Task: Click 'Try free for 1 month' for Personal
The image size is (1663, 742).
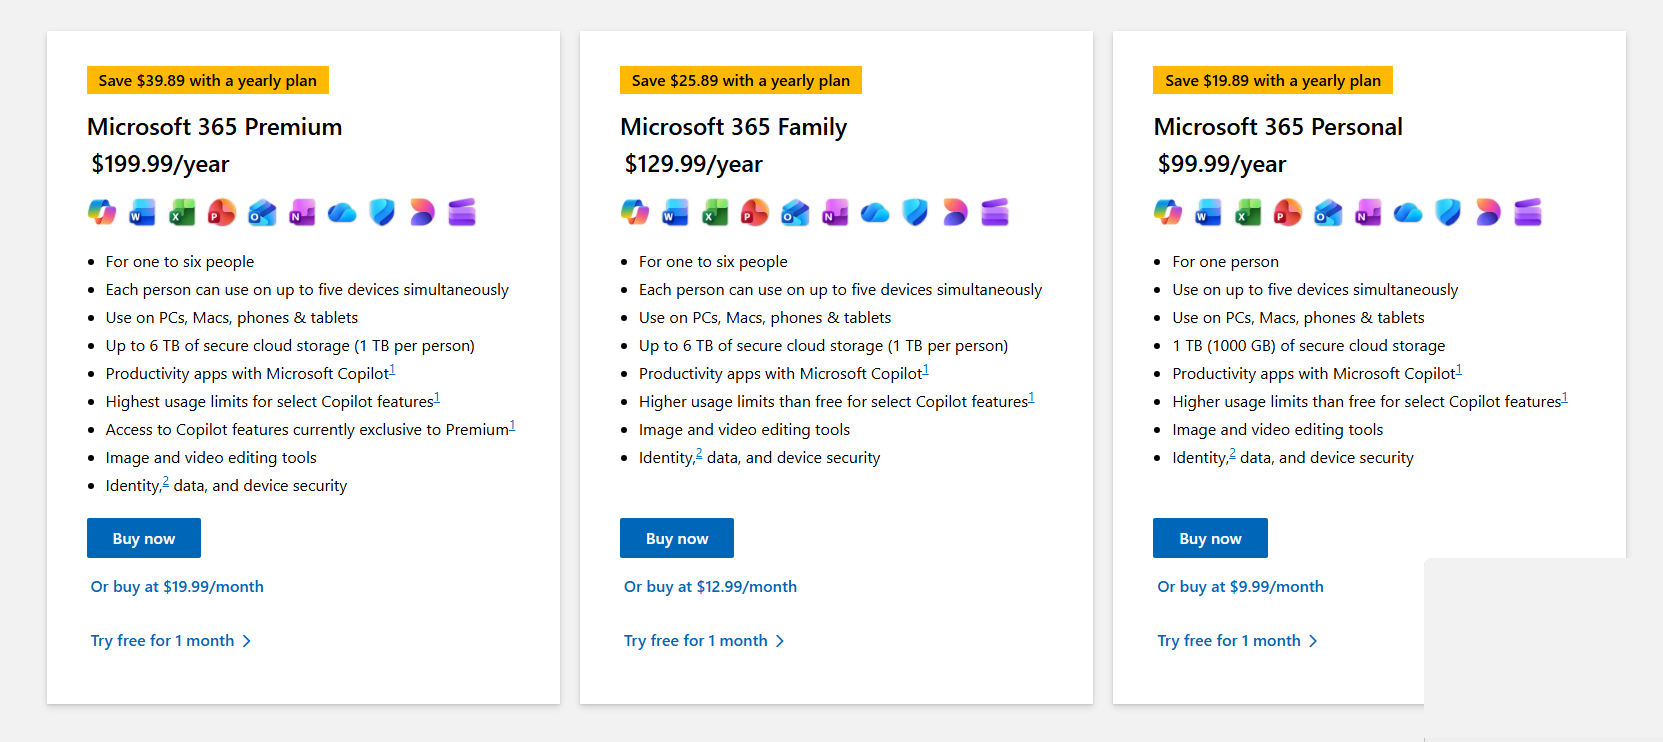Action: point(1237,641)
